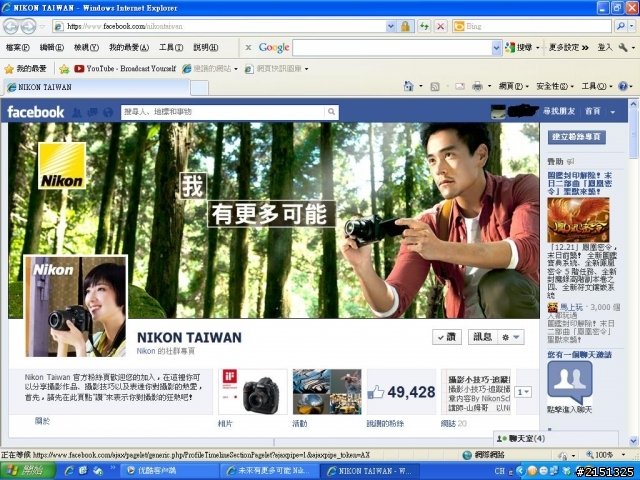Open the 安全性(S) command bar dropdown

555,86
